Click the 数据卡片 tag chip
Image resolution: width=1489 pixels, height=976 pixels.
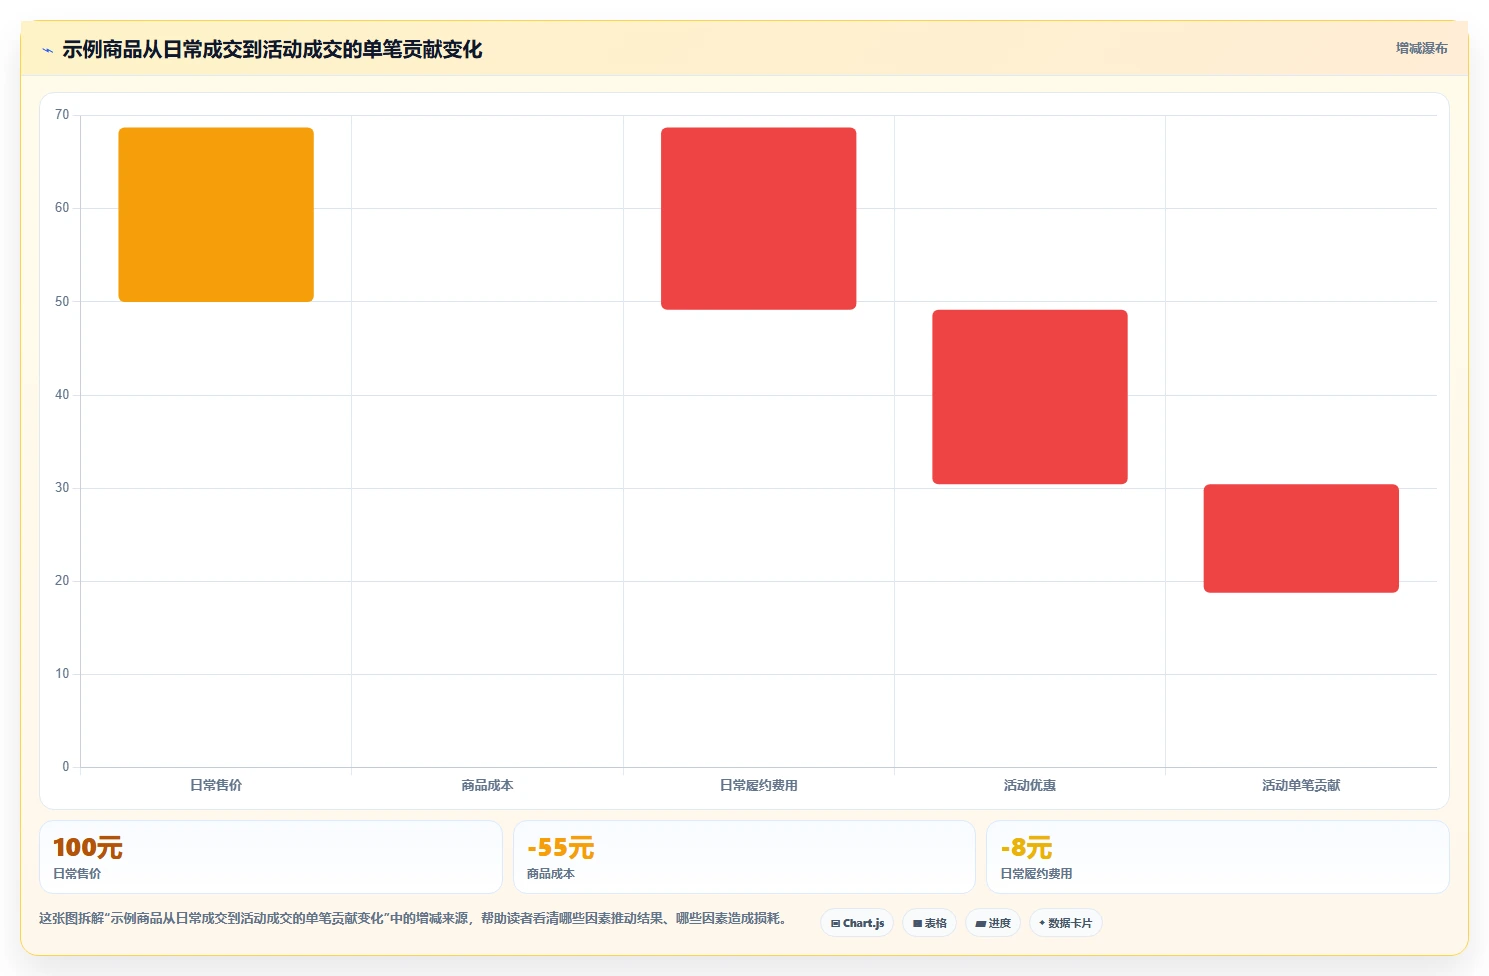(1066, 923)
